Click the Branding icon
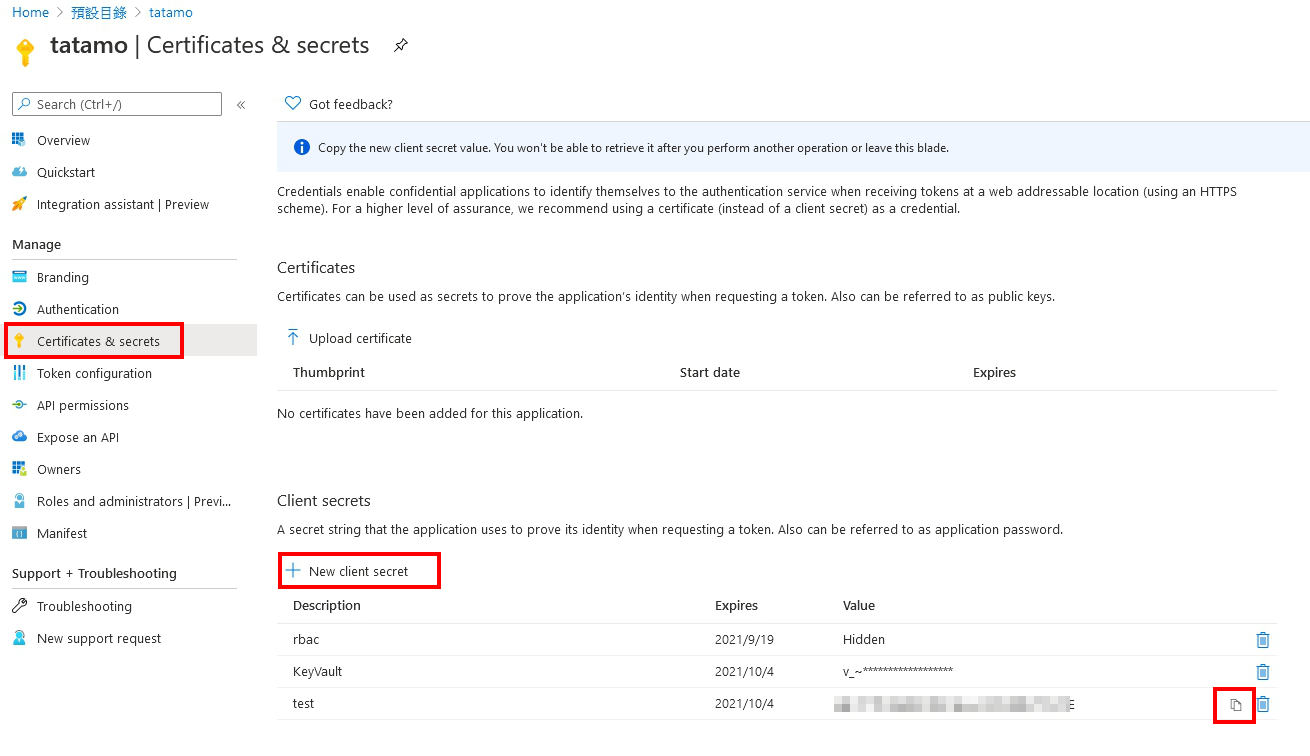Image resolution: width=1310 pixels, height=756 pixels. pos(19,277)
